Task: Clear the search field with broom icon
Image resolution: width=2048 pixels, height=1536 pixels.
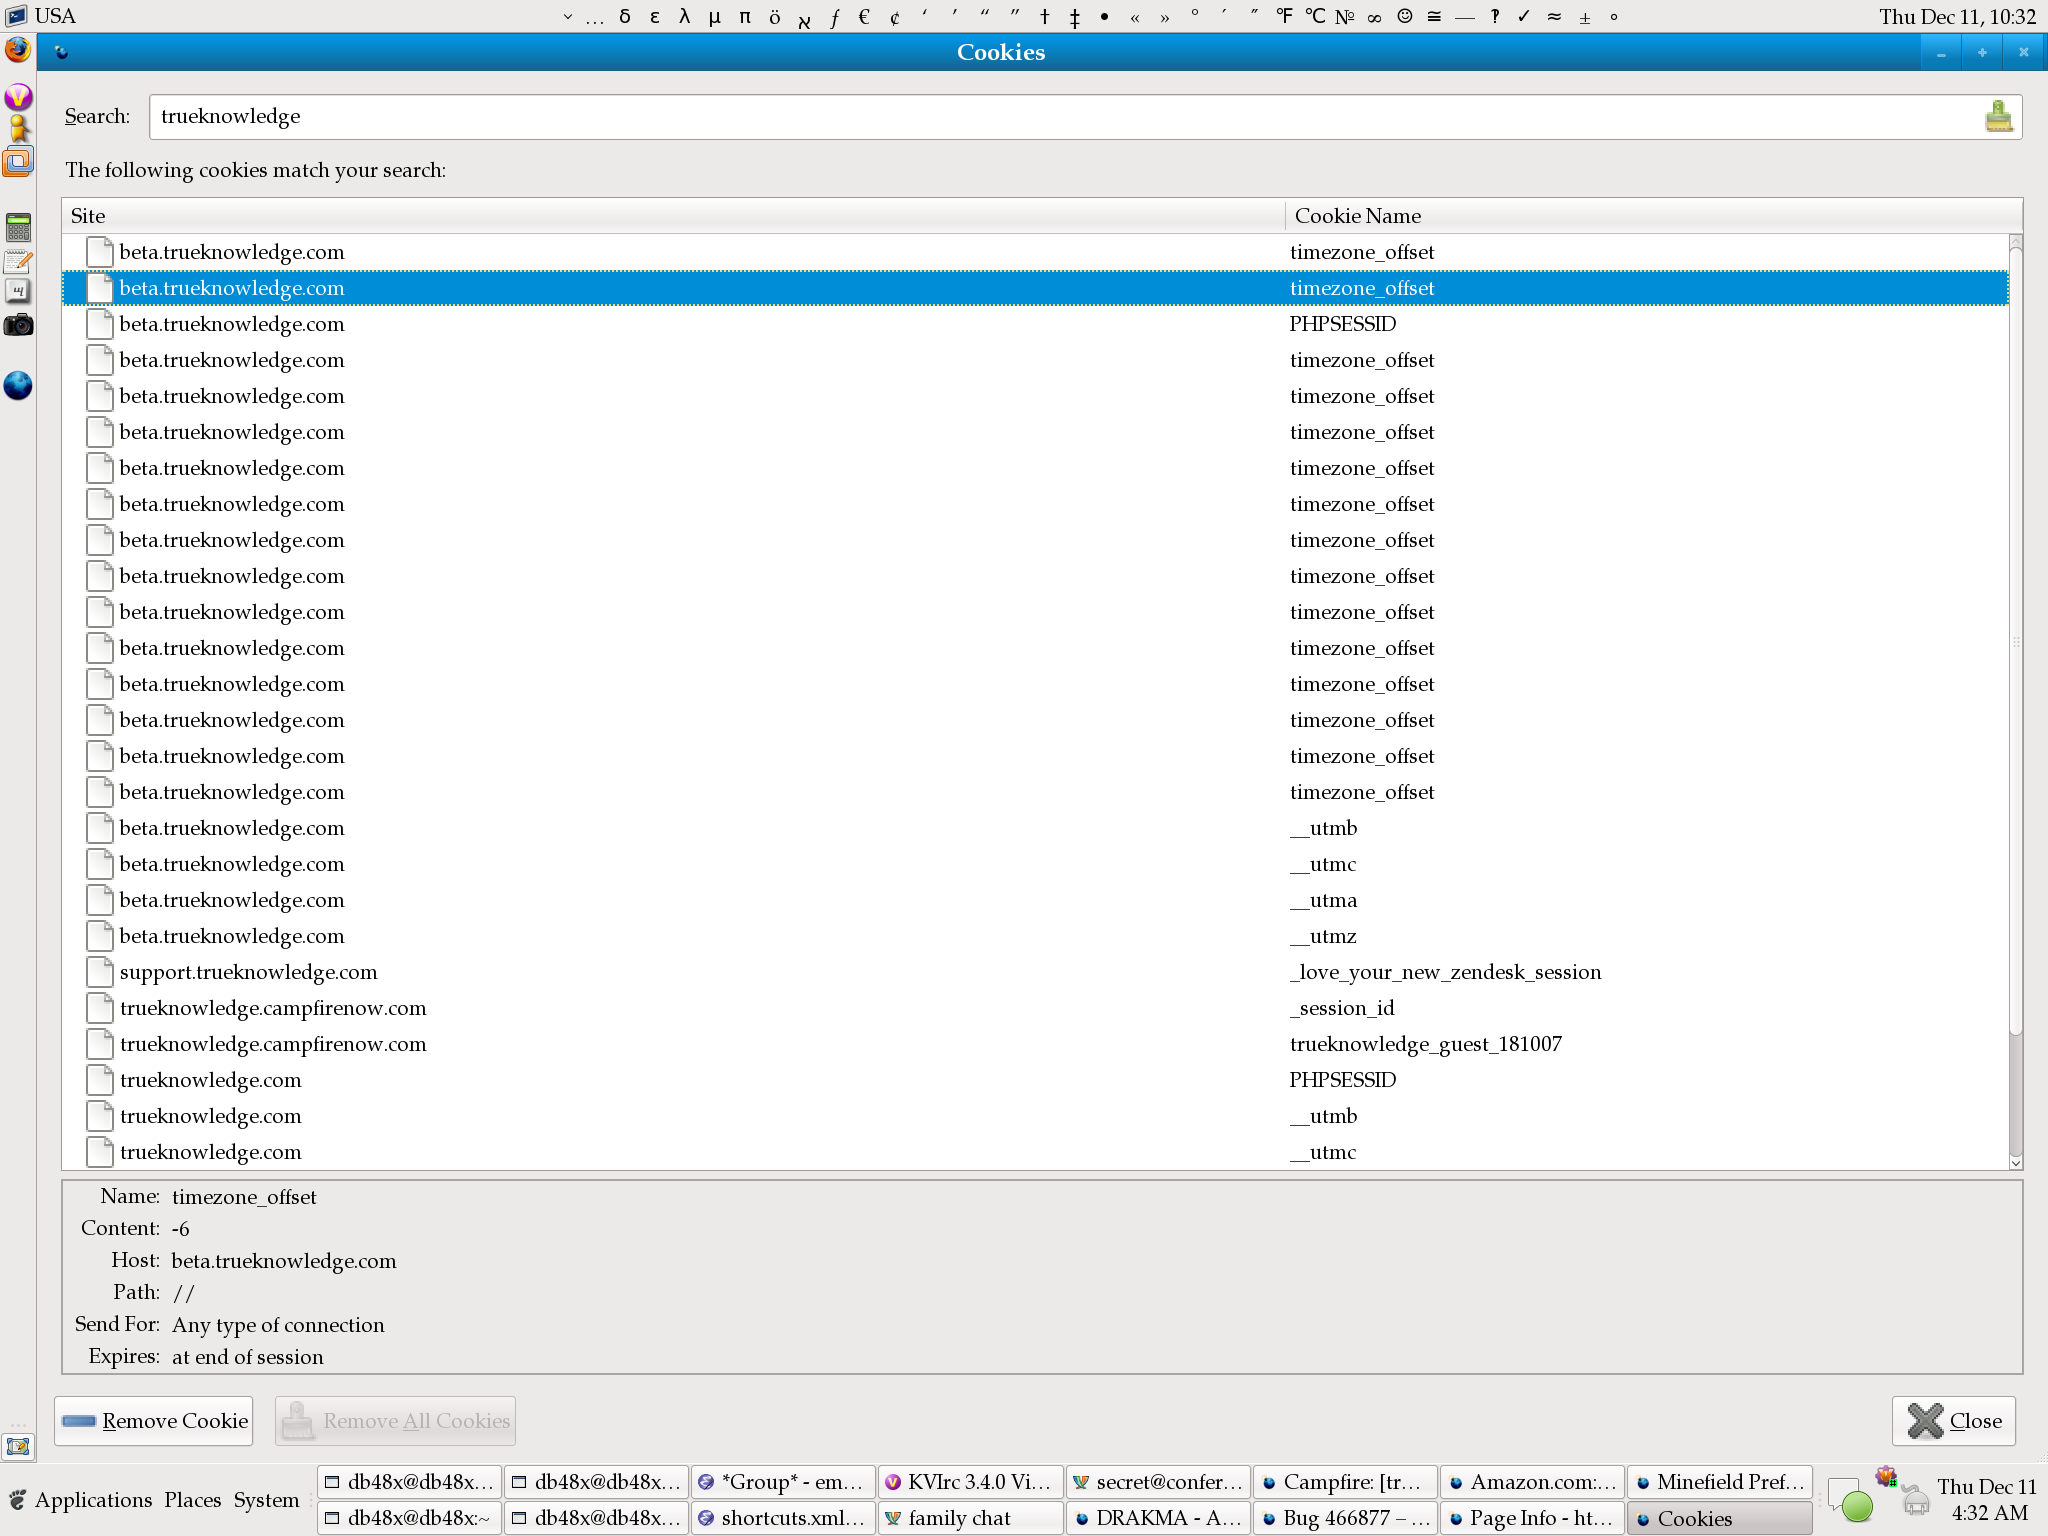Action: 1998,117
